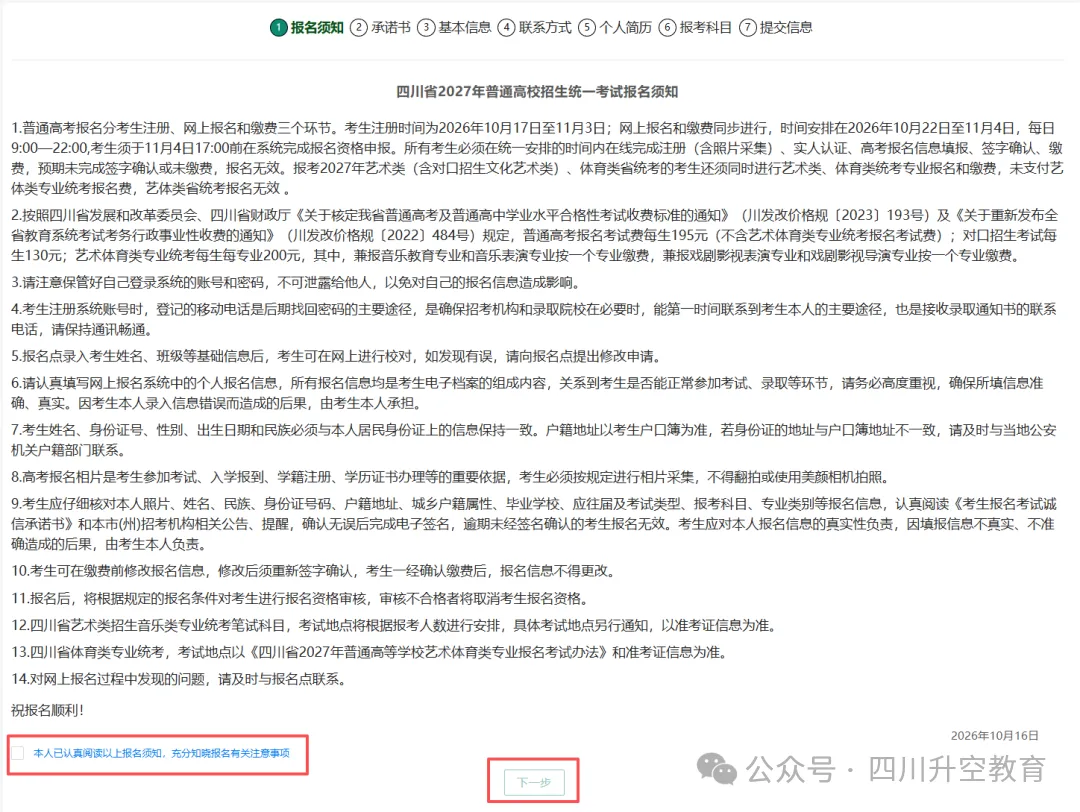Click the 下一步 button
Image resolution: width=1080 pixels, height=812 pixels.
coord(534,782)
